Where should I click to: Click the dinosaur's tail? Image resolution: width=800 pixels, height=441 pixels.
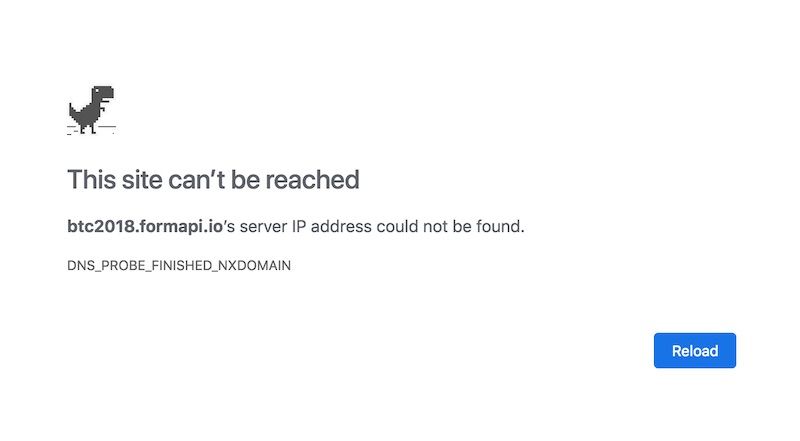(x=74, y=111)
